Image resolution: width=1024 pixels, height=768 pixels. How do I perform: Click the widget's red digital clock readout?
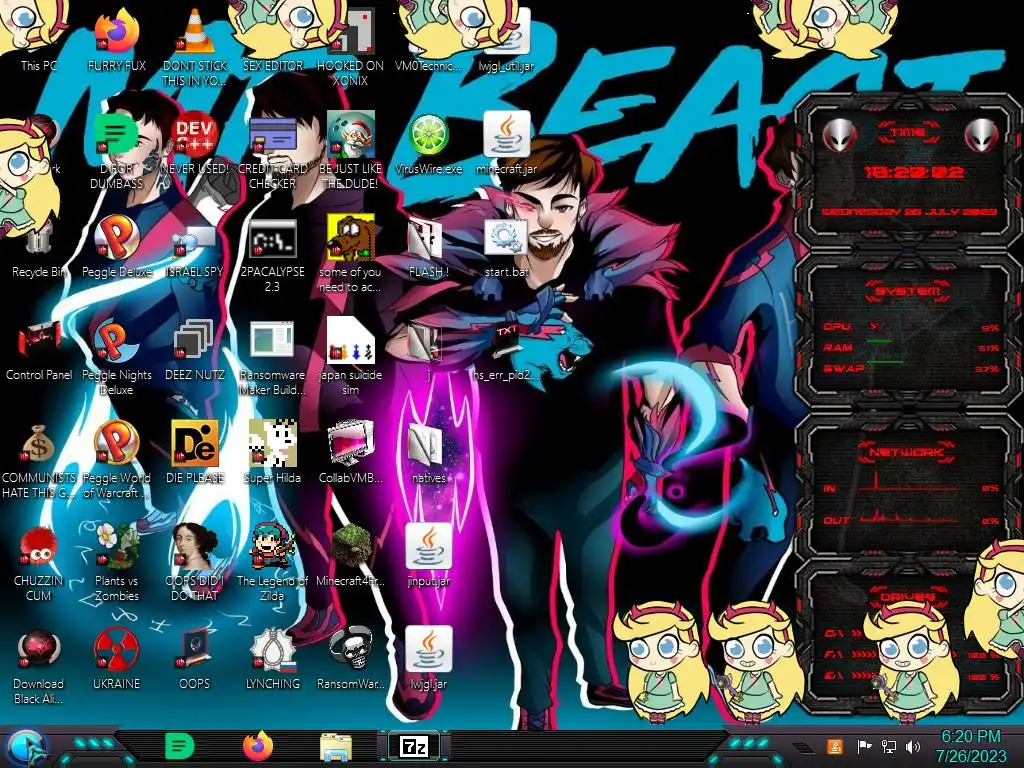(x=913, y=172)
